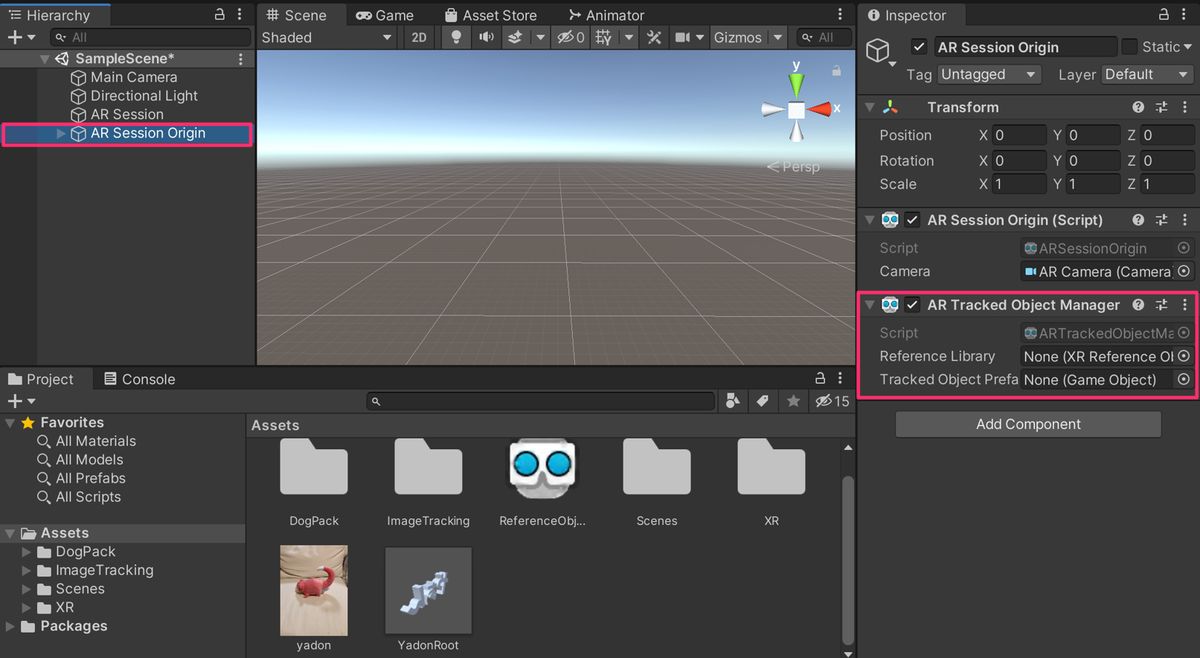Open the Tag Untagged dropdown

(989, 74)
